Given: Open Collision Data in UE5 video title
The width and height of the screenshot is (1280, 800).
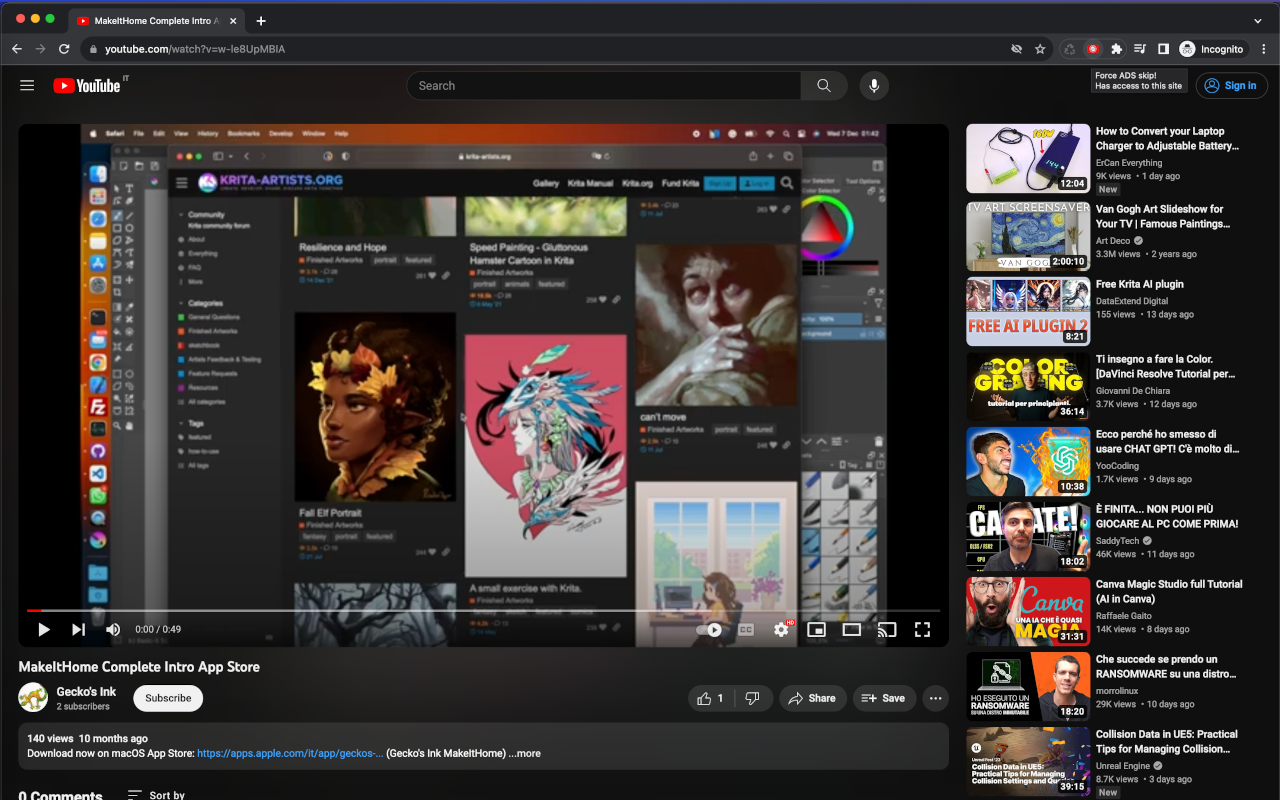Looking at the screenshot, I should point(1167,741).
